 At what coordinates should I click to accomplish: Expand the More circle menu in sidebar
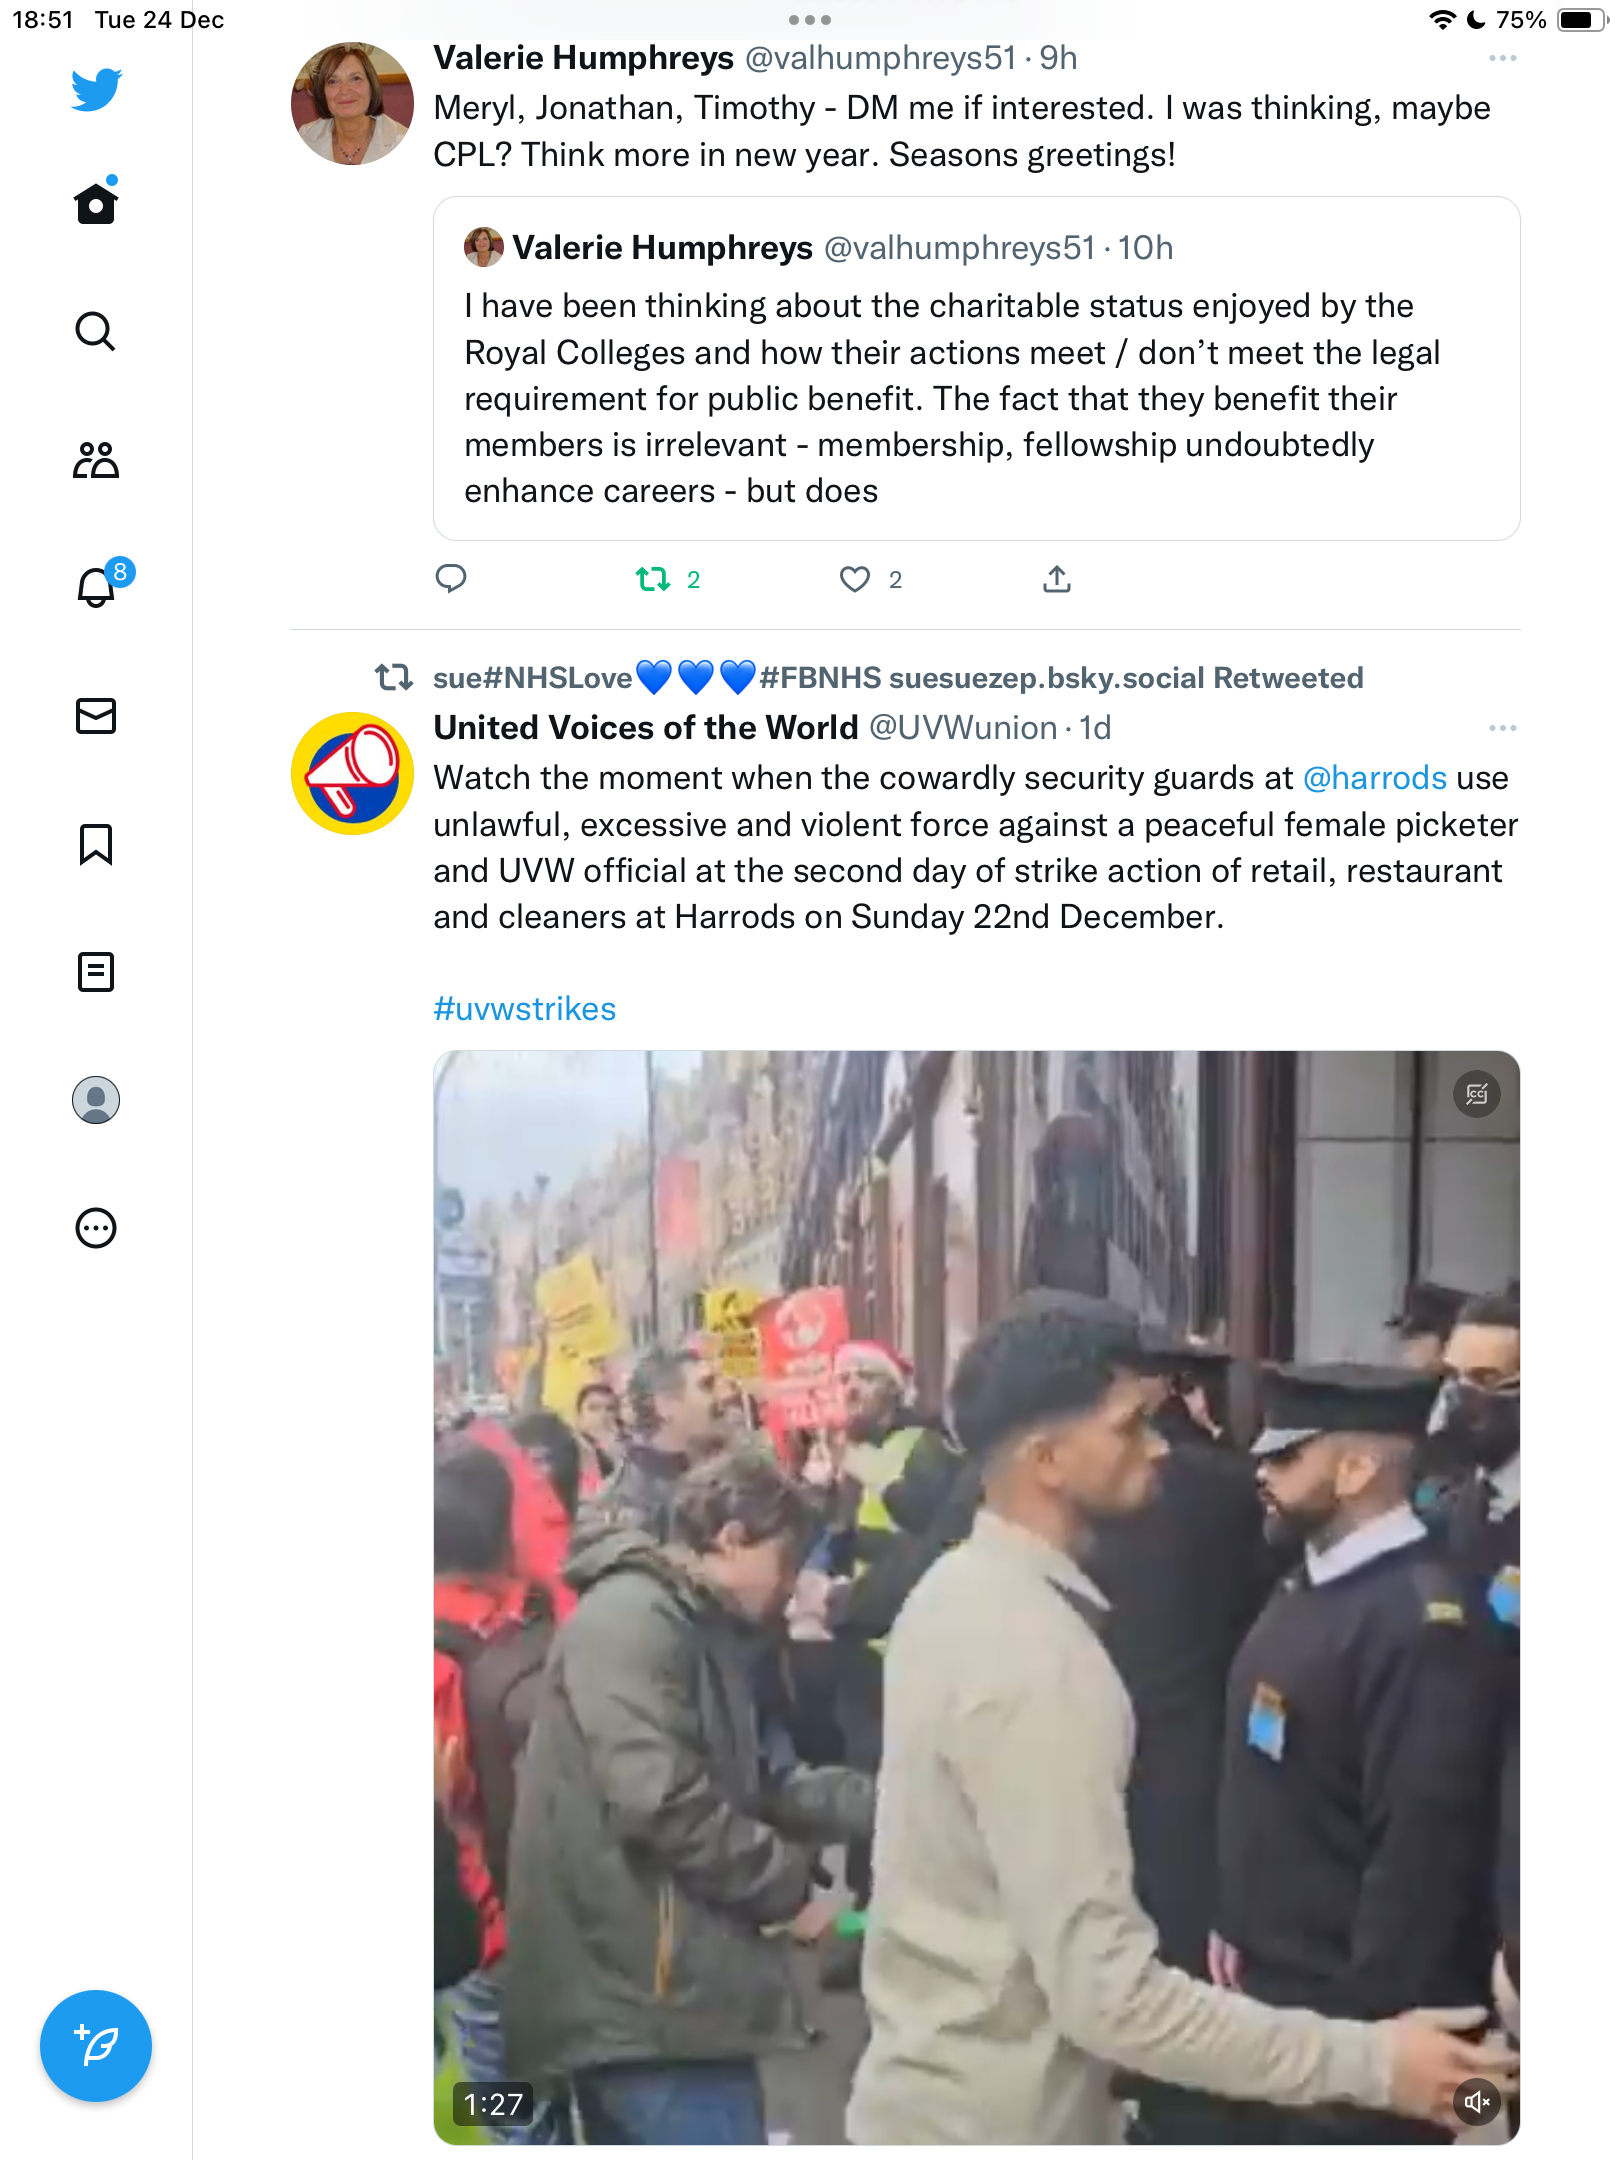[96, 1228]
